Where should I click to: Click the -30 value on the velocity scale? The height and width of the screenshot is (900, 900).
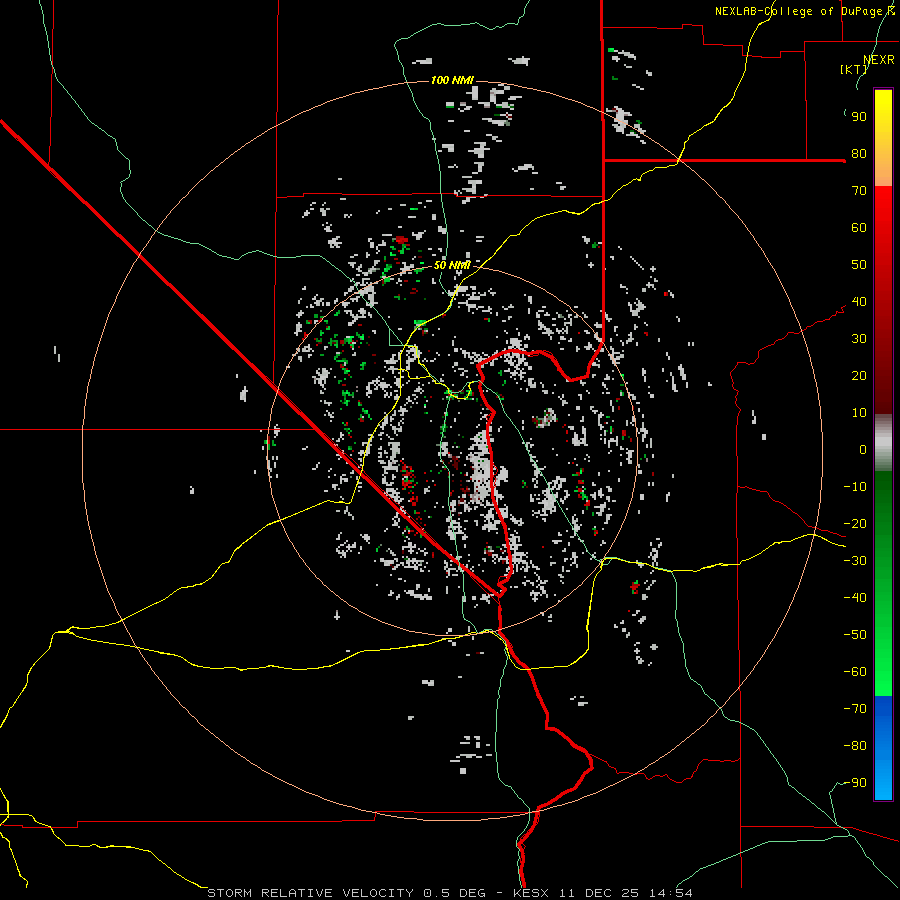(855, 561)
